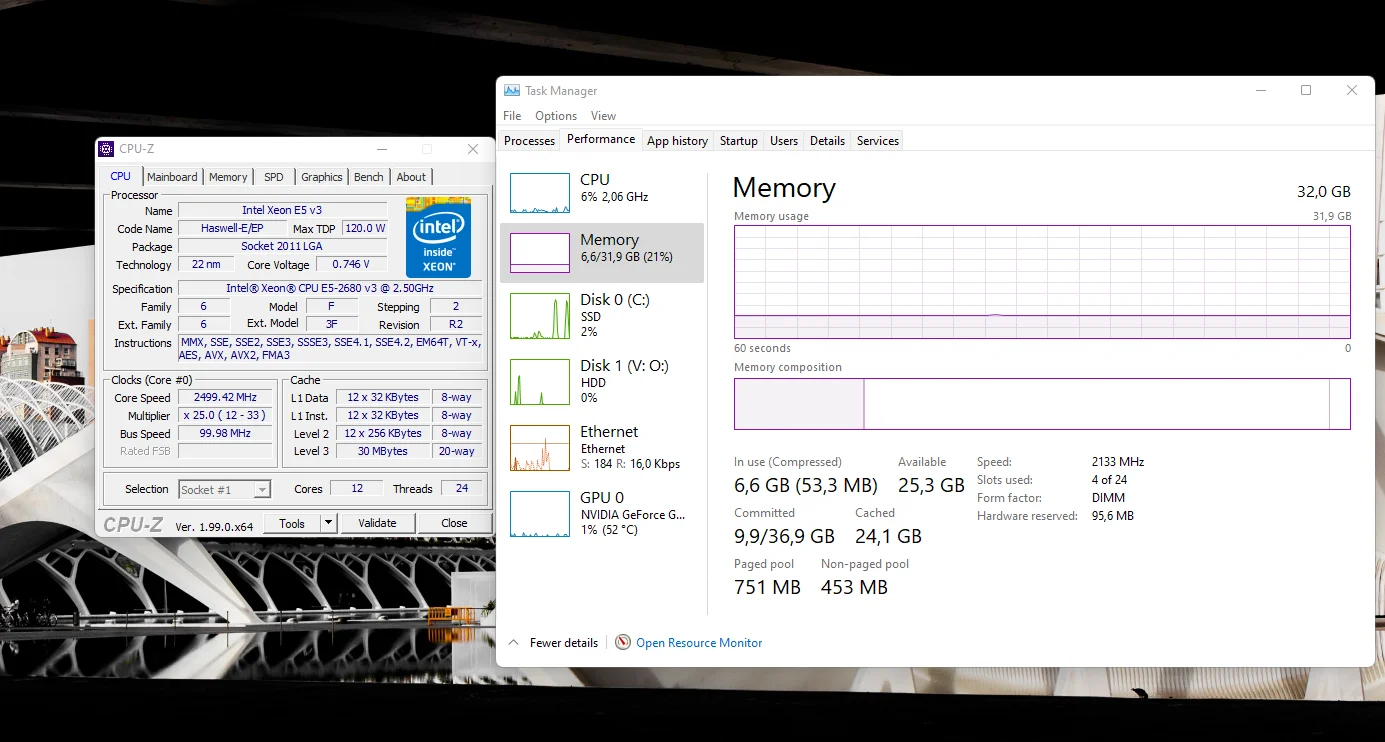
Task: Click the Validate button in CPU-Z
Action: (377, 523)
